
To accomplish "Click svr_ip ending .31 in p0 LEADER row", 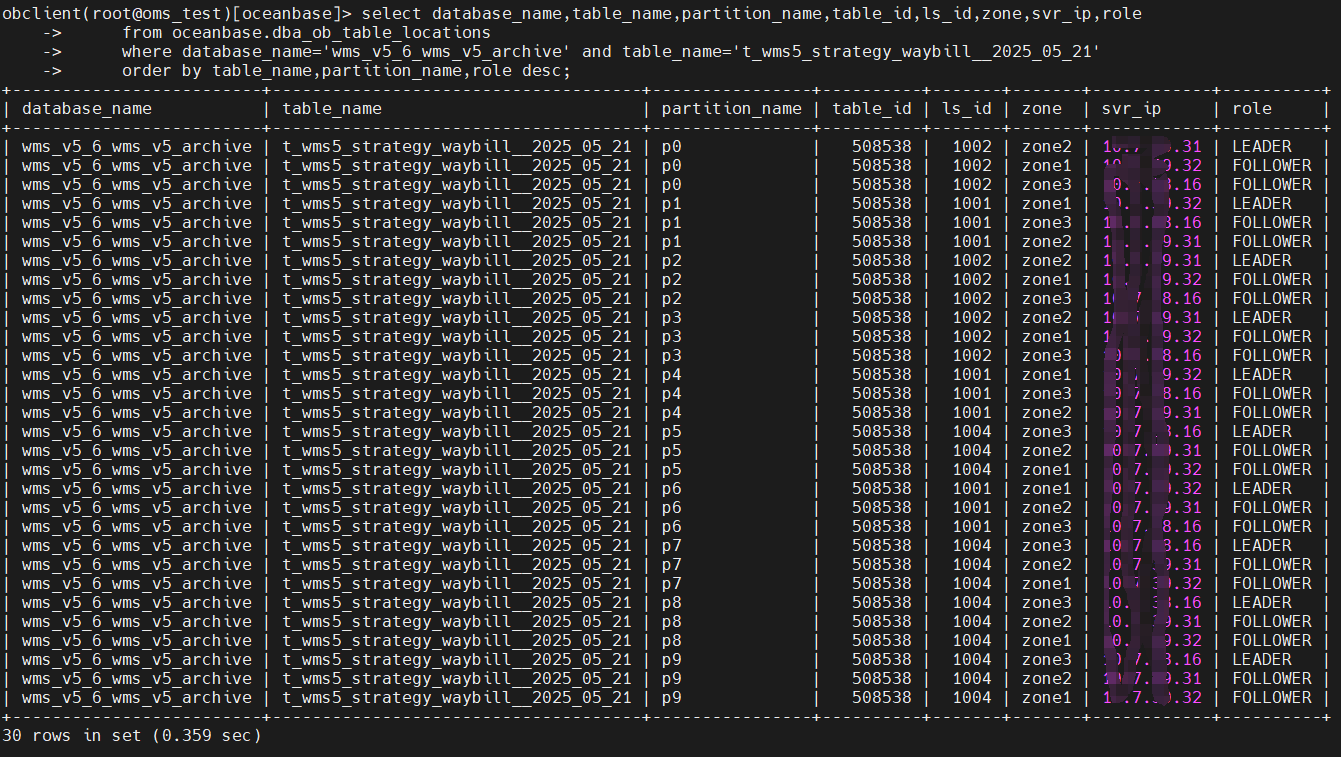I will coord(1152,147).
